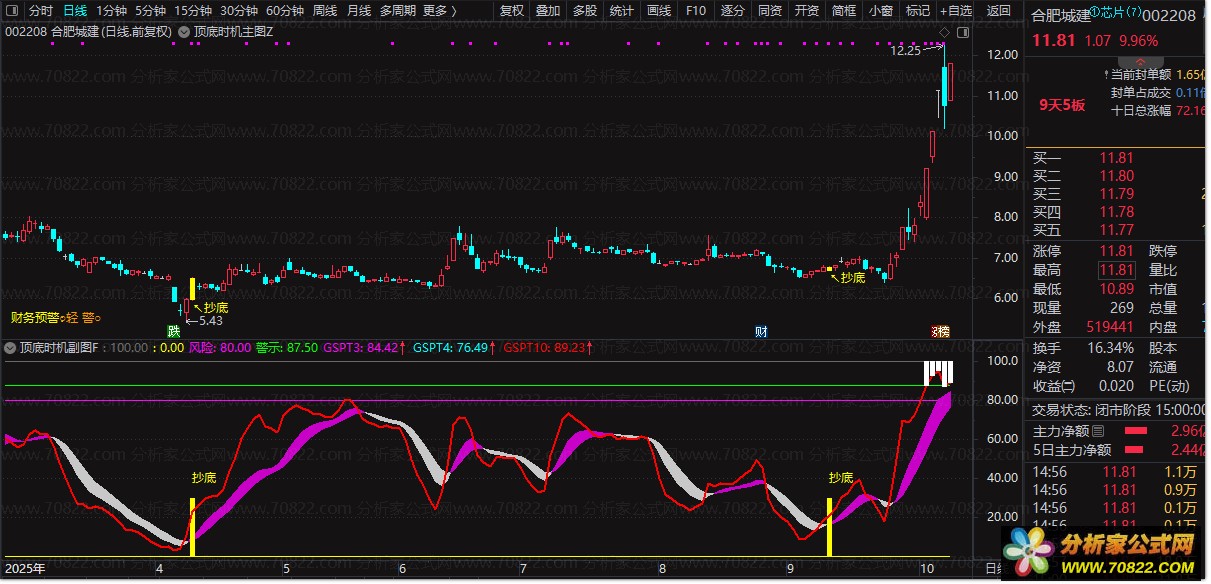Select the 60分钟 period tab
Viewport: 1211px width, 584px height.
[x=285, y=11]
